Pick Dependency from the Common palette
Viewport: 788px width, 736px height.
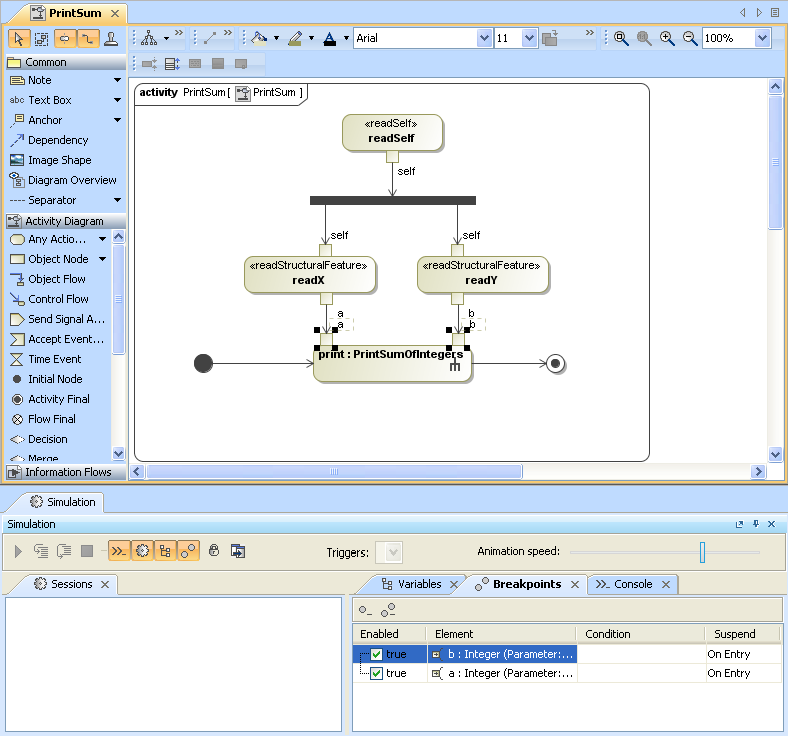pyautogui.click(x=58, y=140)
